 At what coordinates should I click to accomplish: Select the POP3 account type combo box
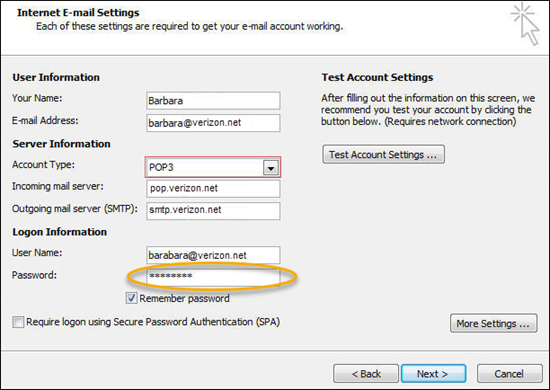213,167
